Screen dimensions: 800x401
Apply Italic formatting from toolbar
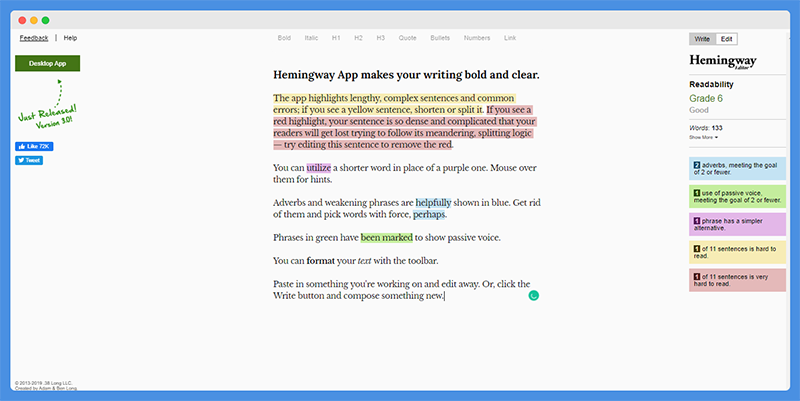[x=311, y=38]
